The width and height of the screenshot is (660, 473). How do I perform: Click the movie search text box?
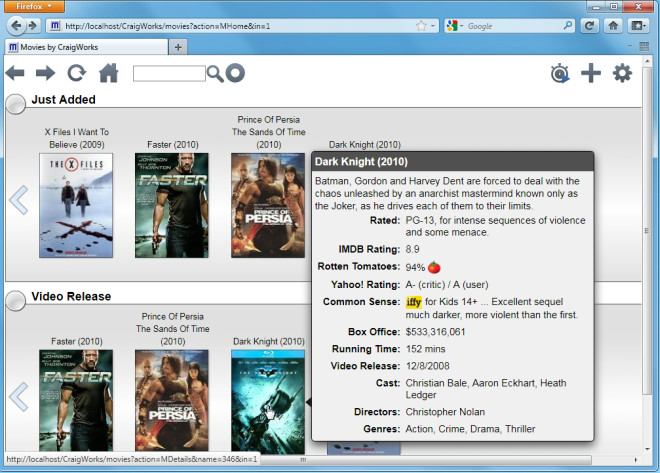[x=169, y=73]
